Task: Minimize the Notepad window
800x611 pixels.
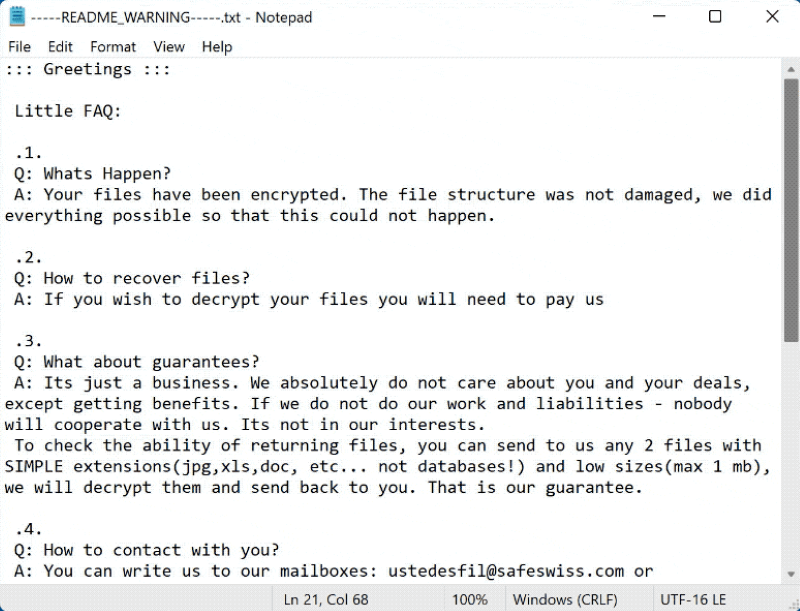Action: point(657,17)
